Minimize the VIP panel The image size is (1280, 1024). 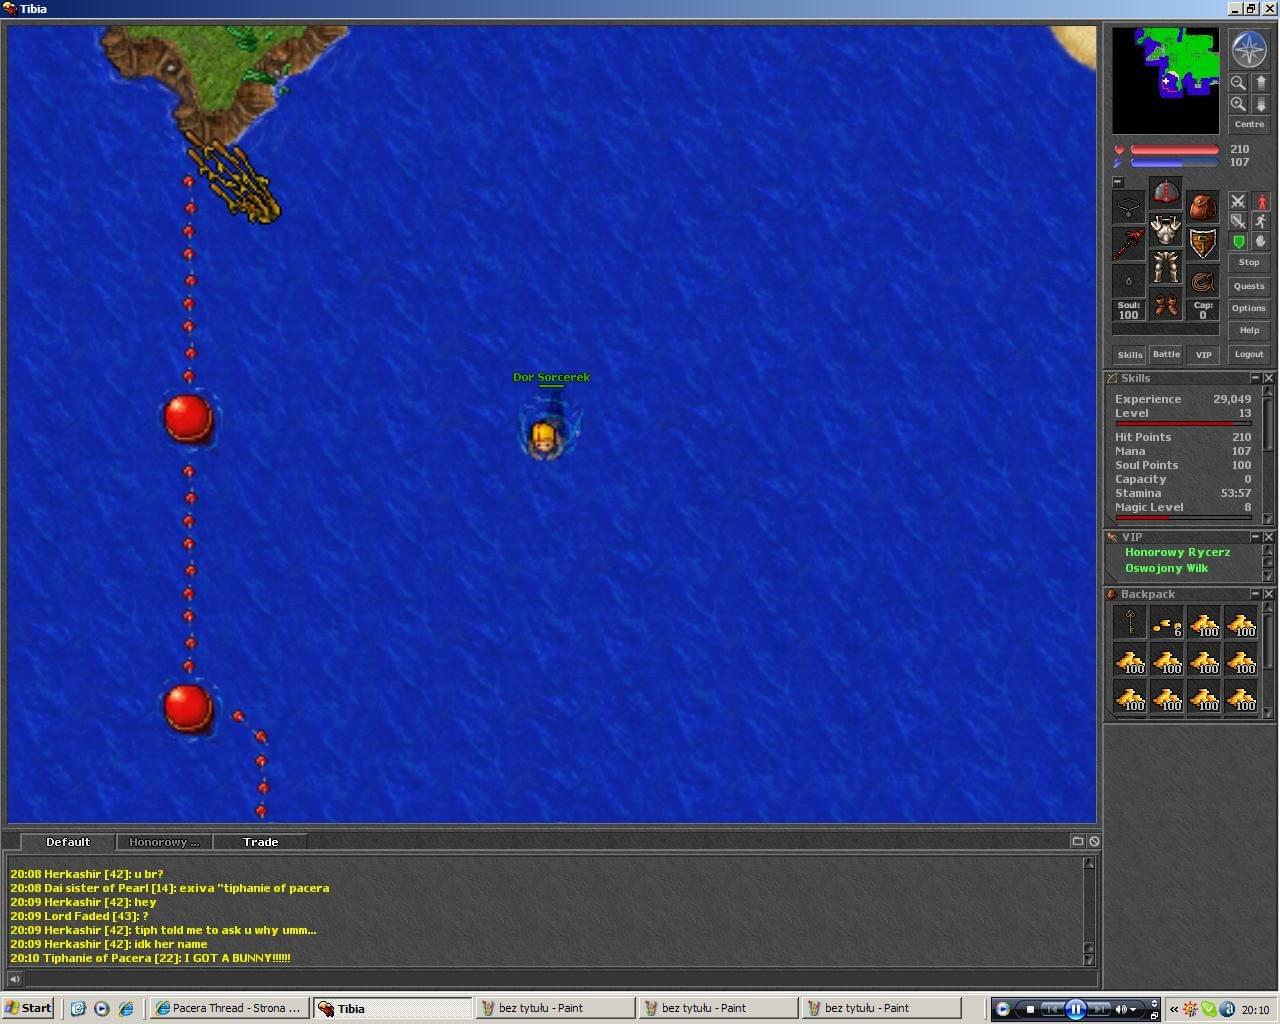pos(1255,537)
